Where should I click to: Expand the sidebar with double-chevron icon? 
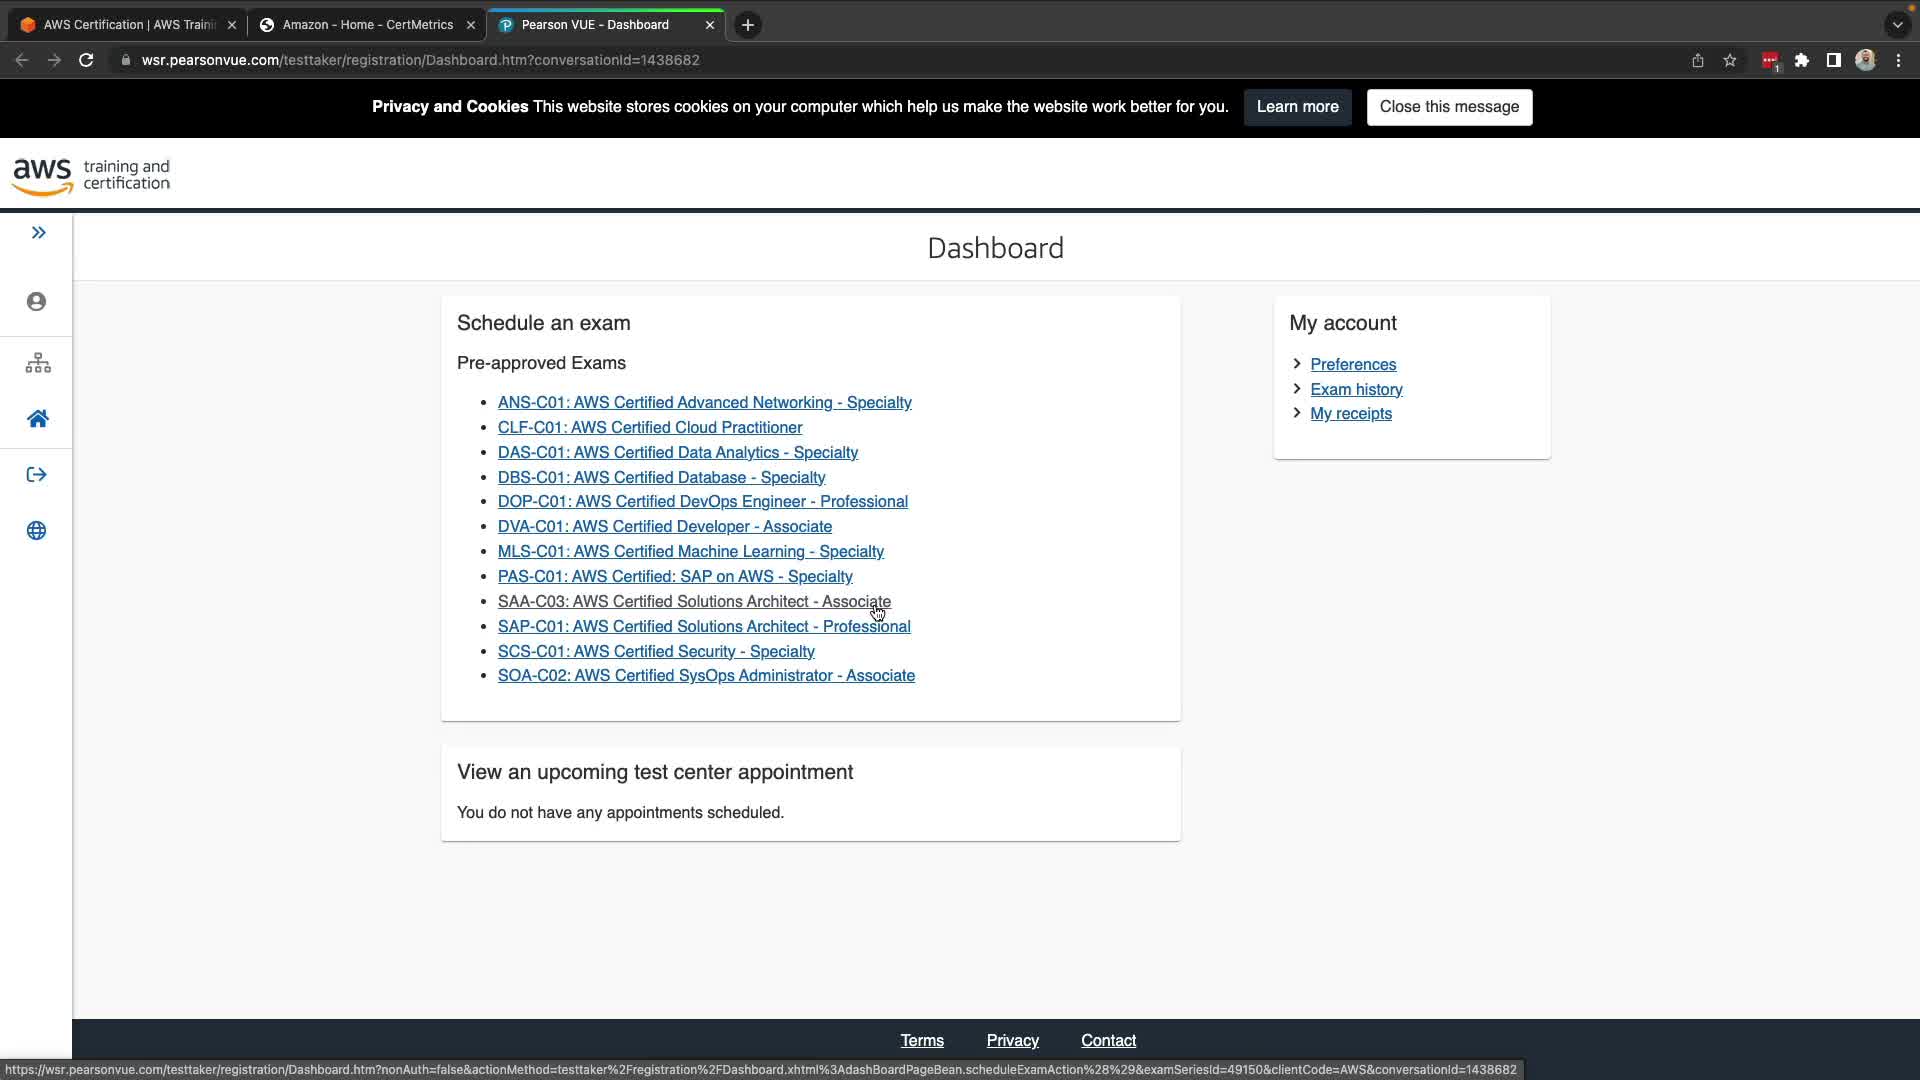pyautogui.click(x=38, y=233)
